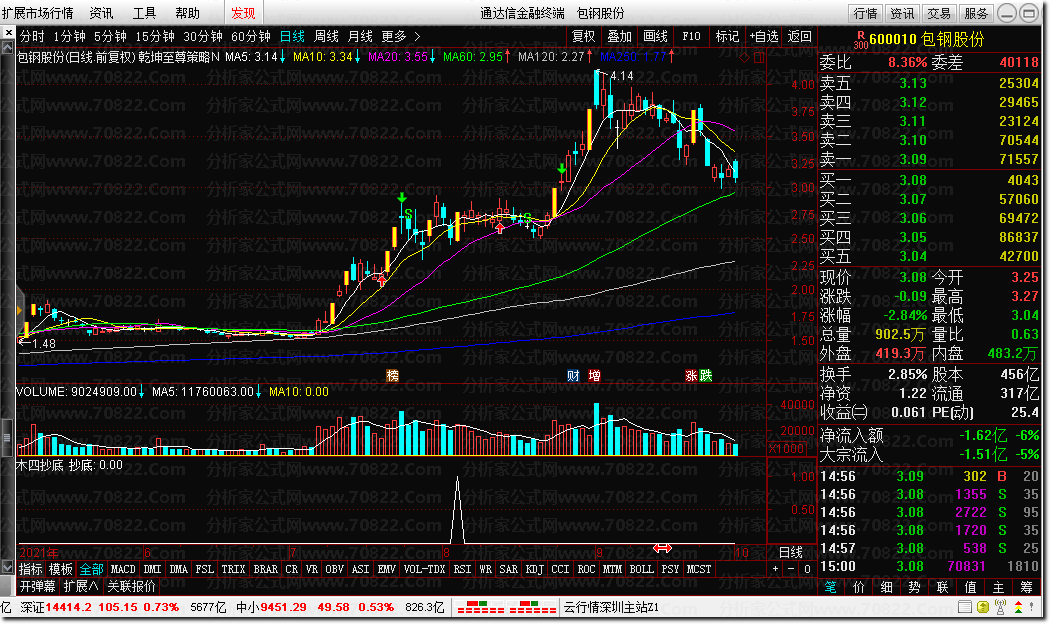The image size is (1052, 625).
Task: Click the plus zoom-in button near 日线
Action: pyautogui.click(x=776, y=569)
